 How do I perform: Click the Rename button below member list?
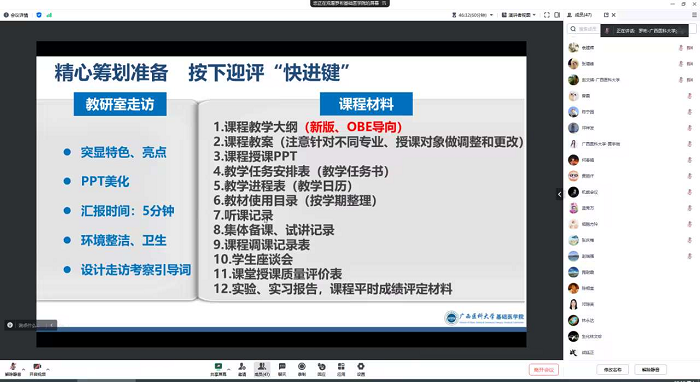coord(612,370)
